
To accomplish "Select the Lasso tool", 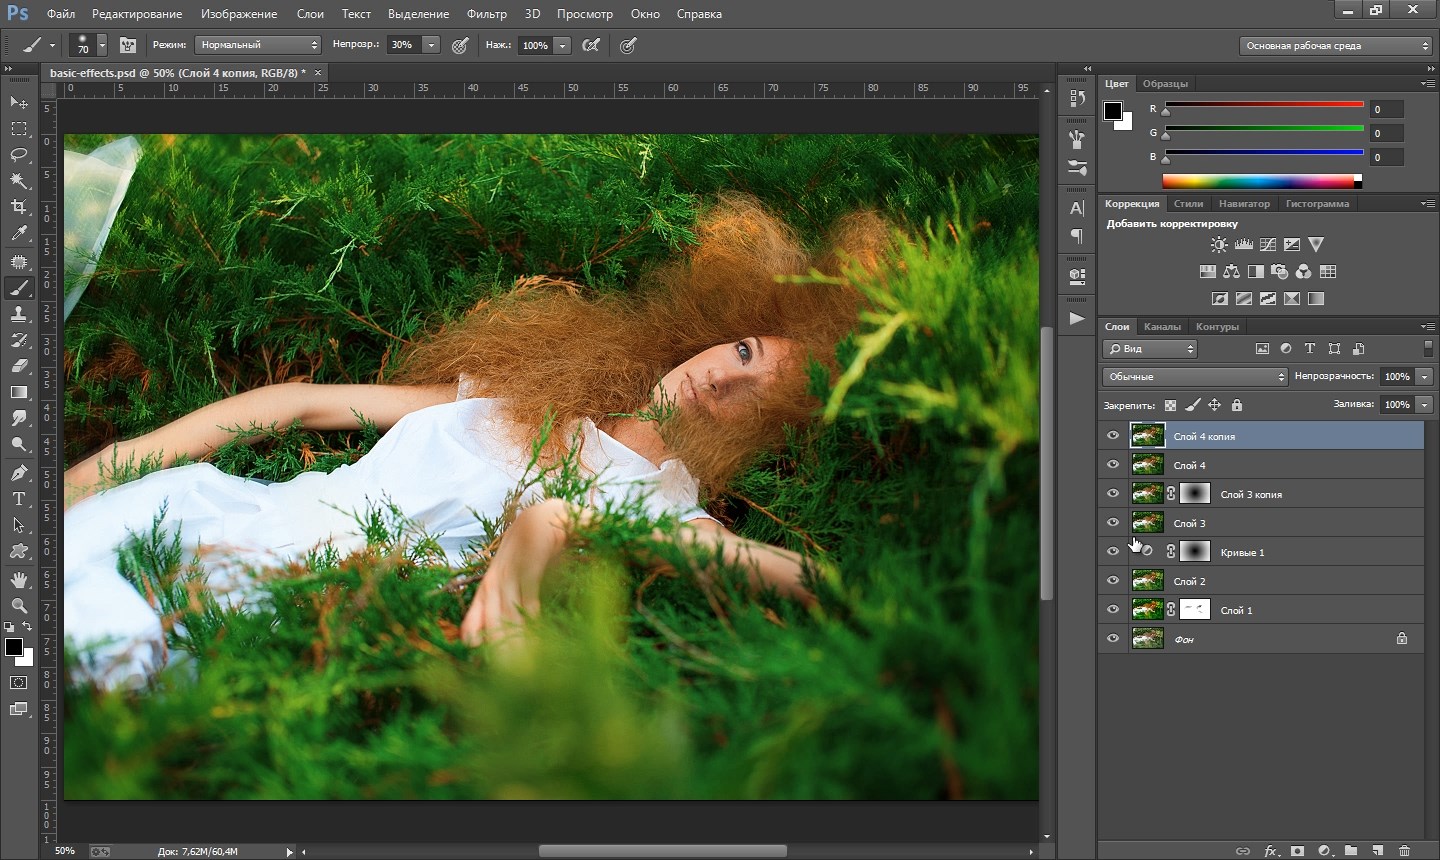I will pyautogui.click(x=19, y=155).
